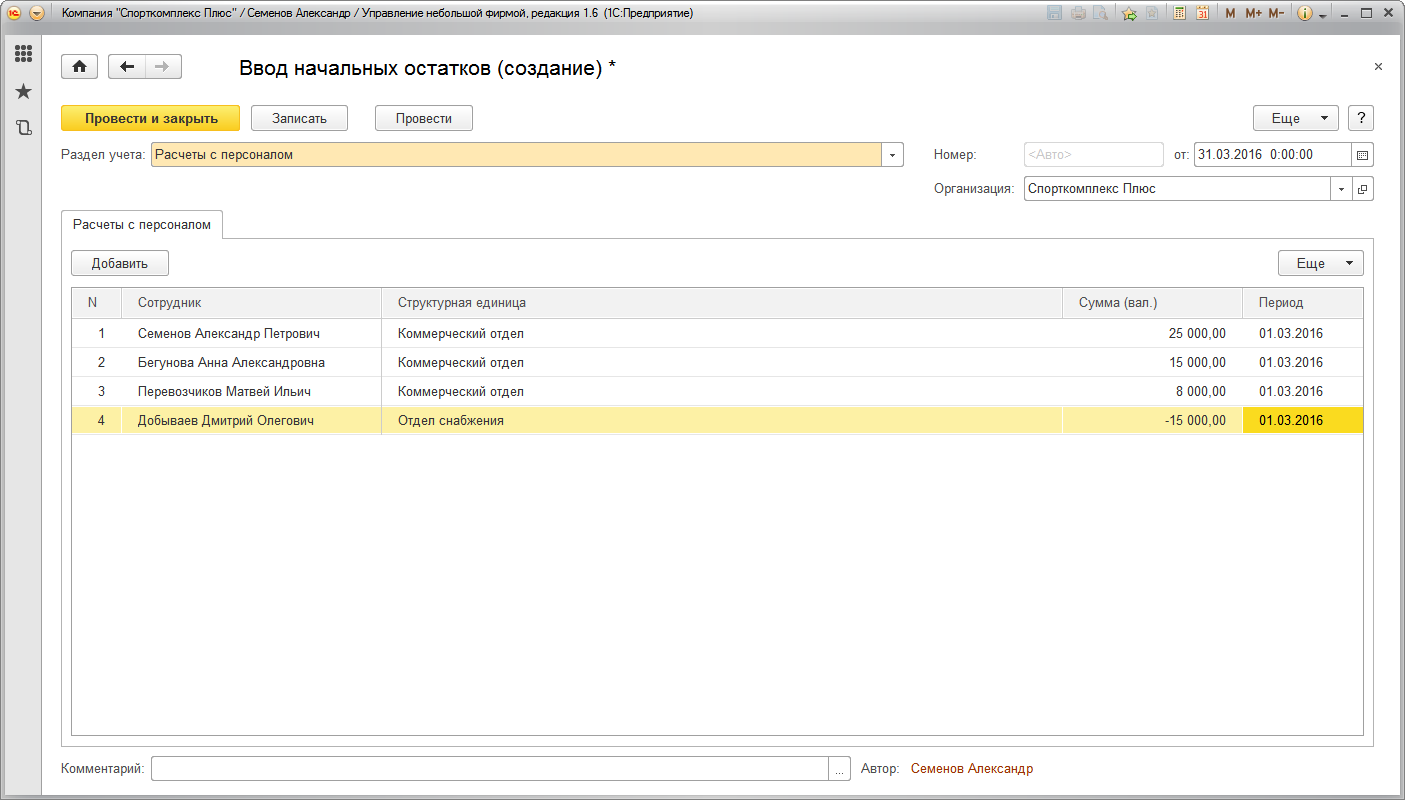Click the Комментарий input field
Screen dimensions: 1405x800
[490, 768]
